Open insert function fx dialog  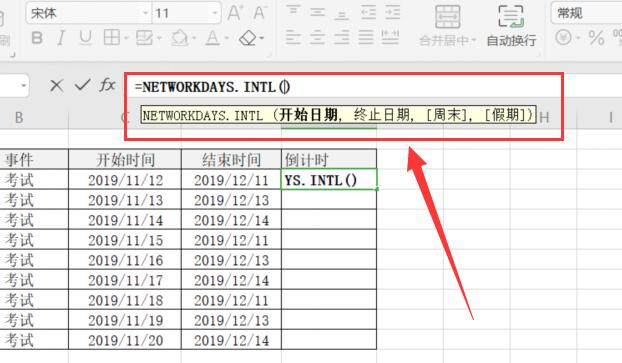pyautogui.click(x=107, y=85)
